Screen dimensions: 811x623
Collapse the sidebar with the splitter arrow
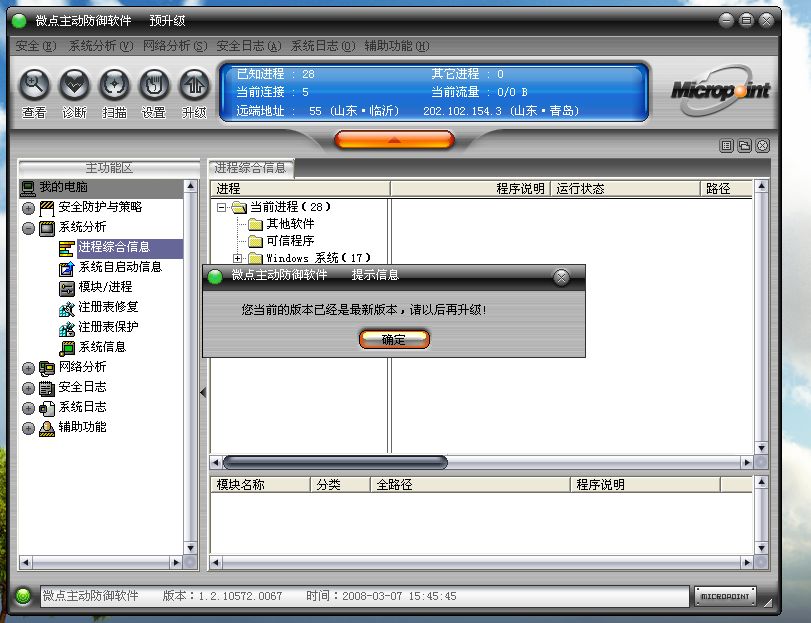pyautogui.click(x=203, y=392)
